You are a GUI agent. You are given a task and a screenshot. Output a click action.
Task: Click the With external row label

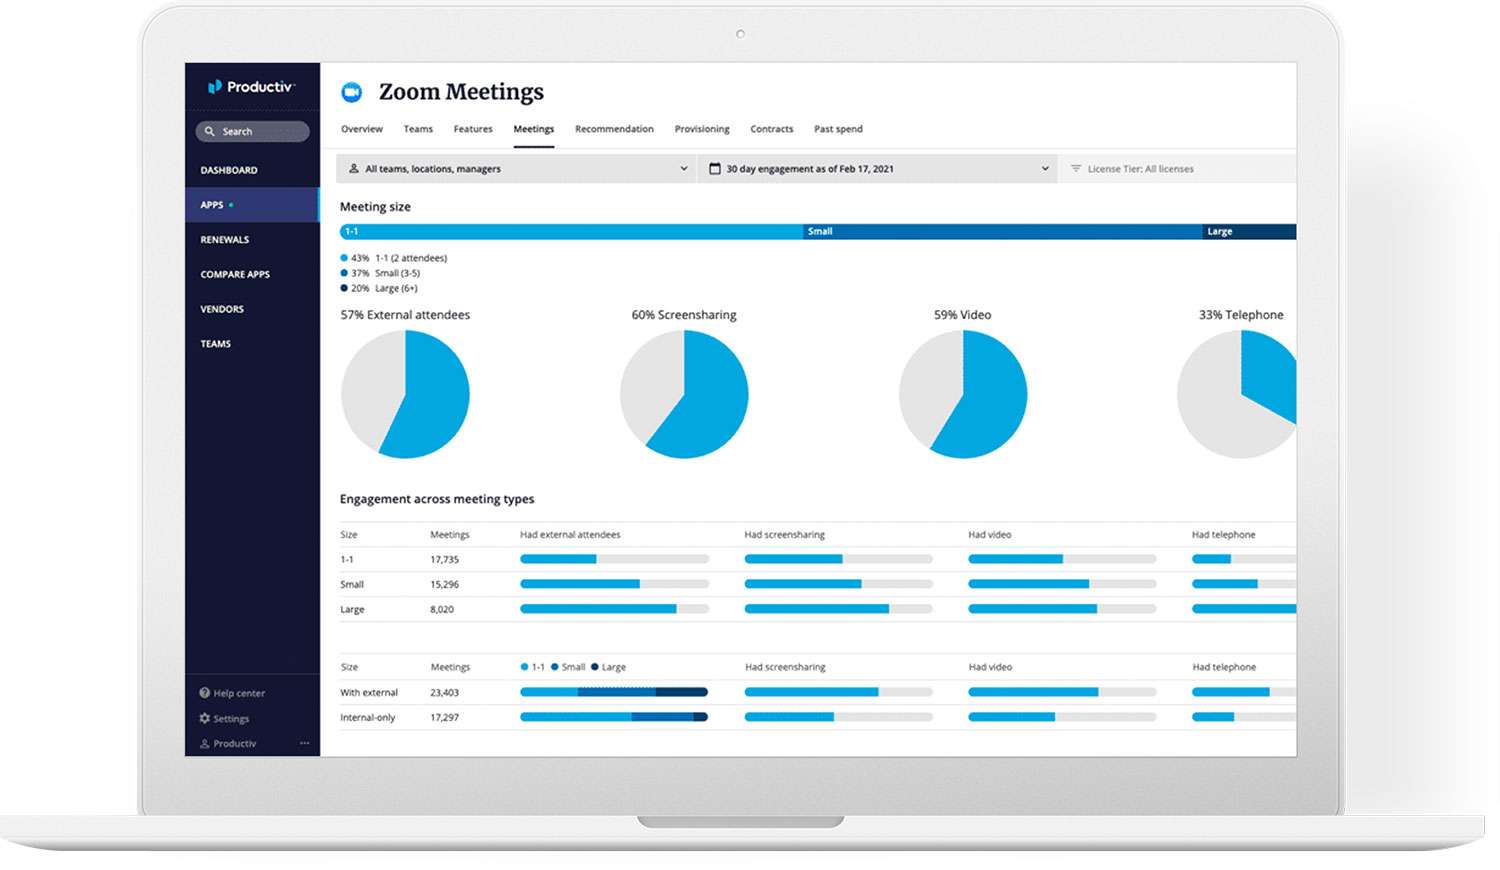click(369, 693)
